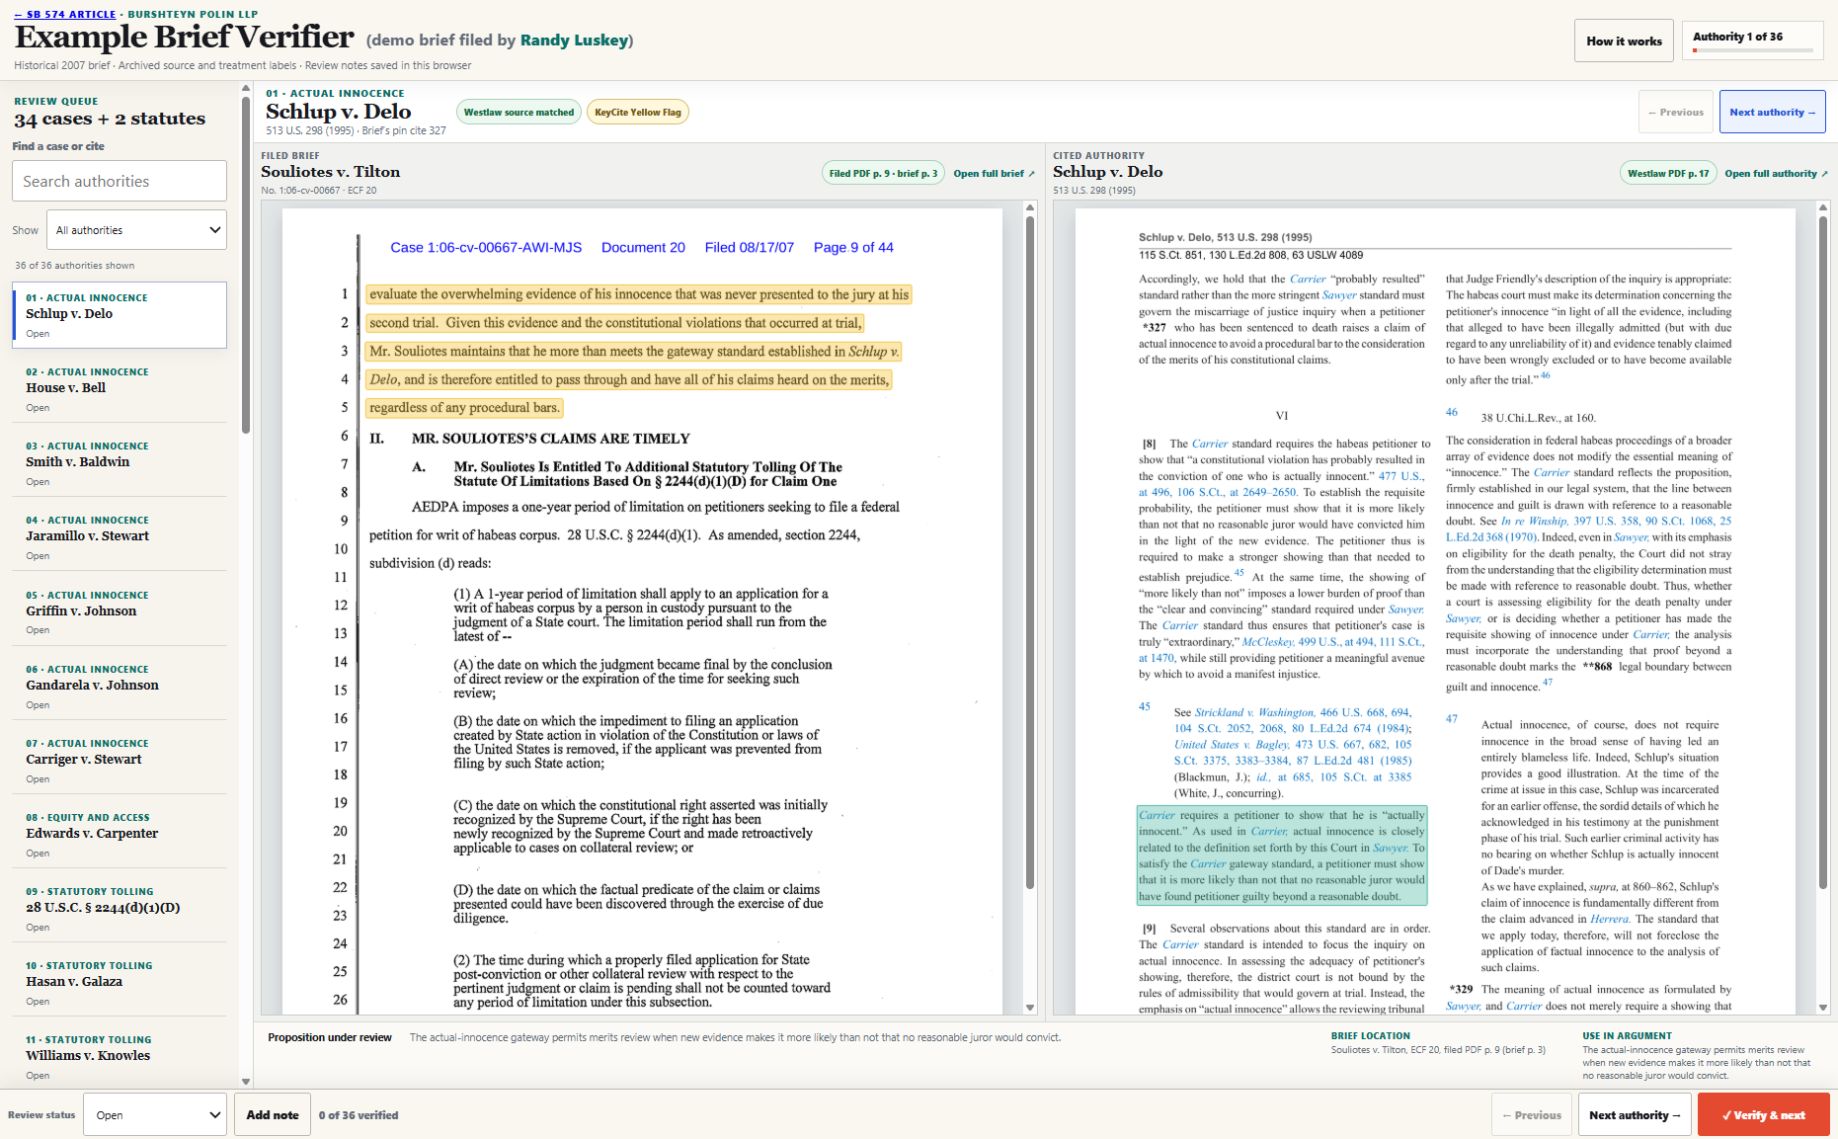Click the Add note button
Image resolution: width=1838 pixels, height=1139 pixels.
click(x=272, y=1114)
